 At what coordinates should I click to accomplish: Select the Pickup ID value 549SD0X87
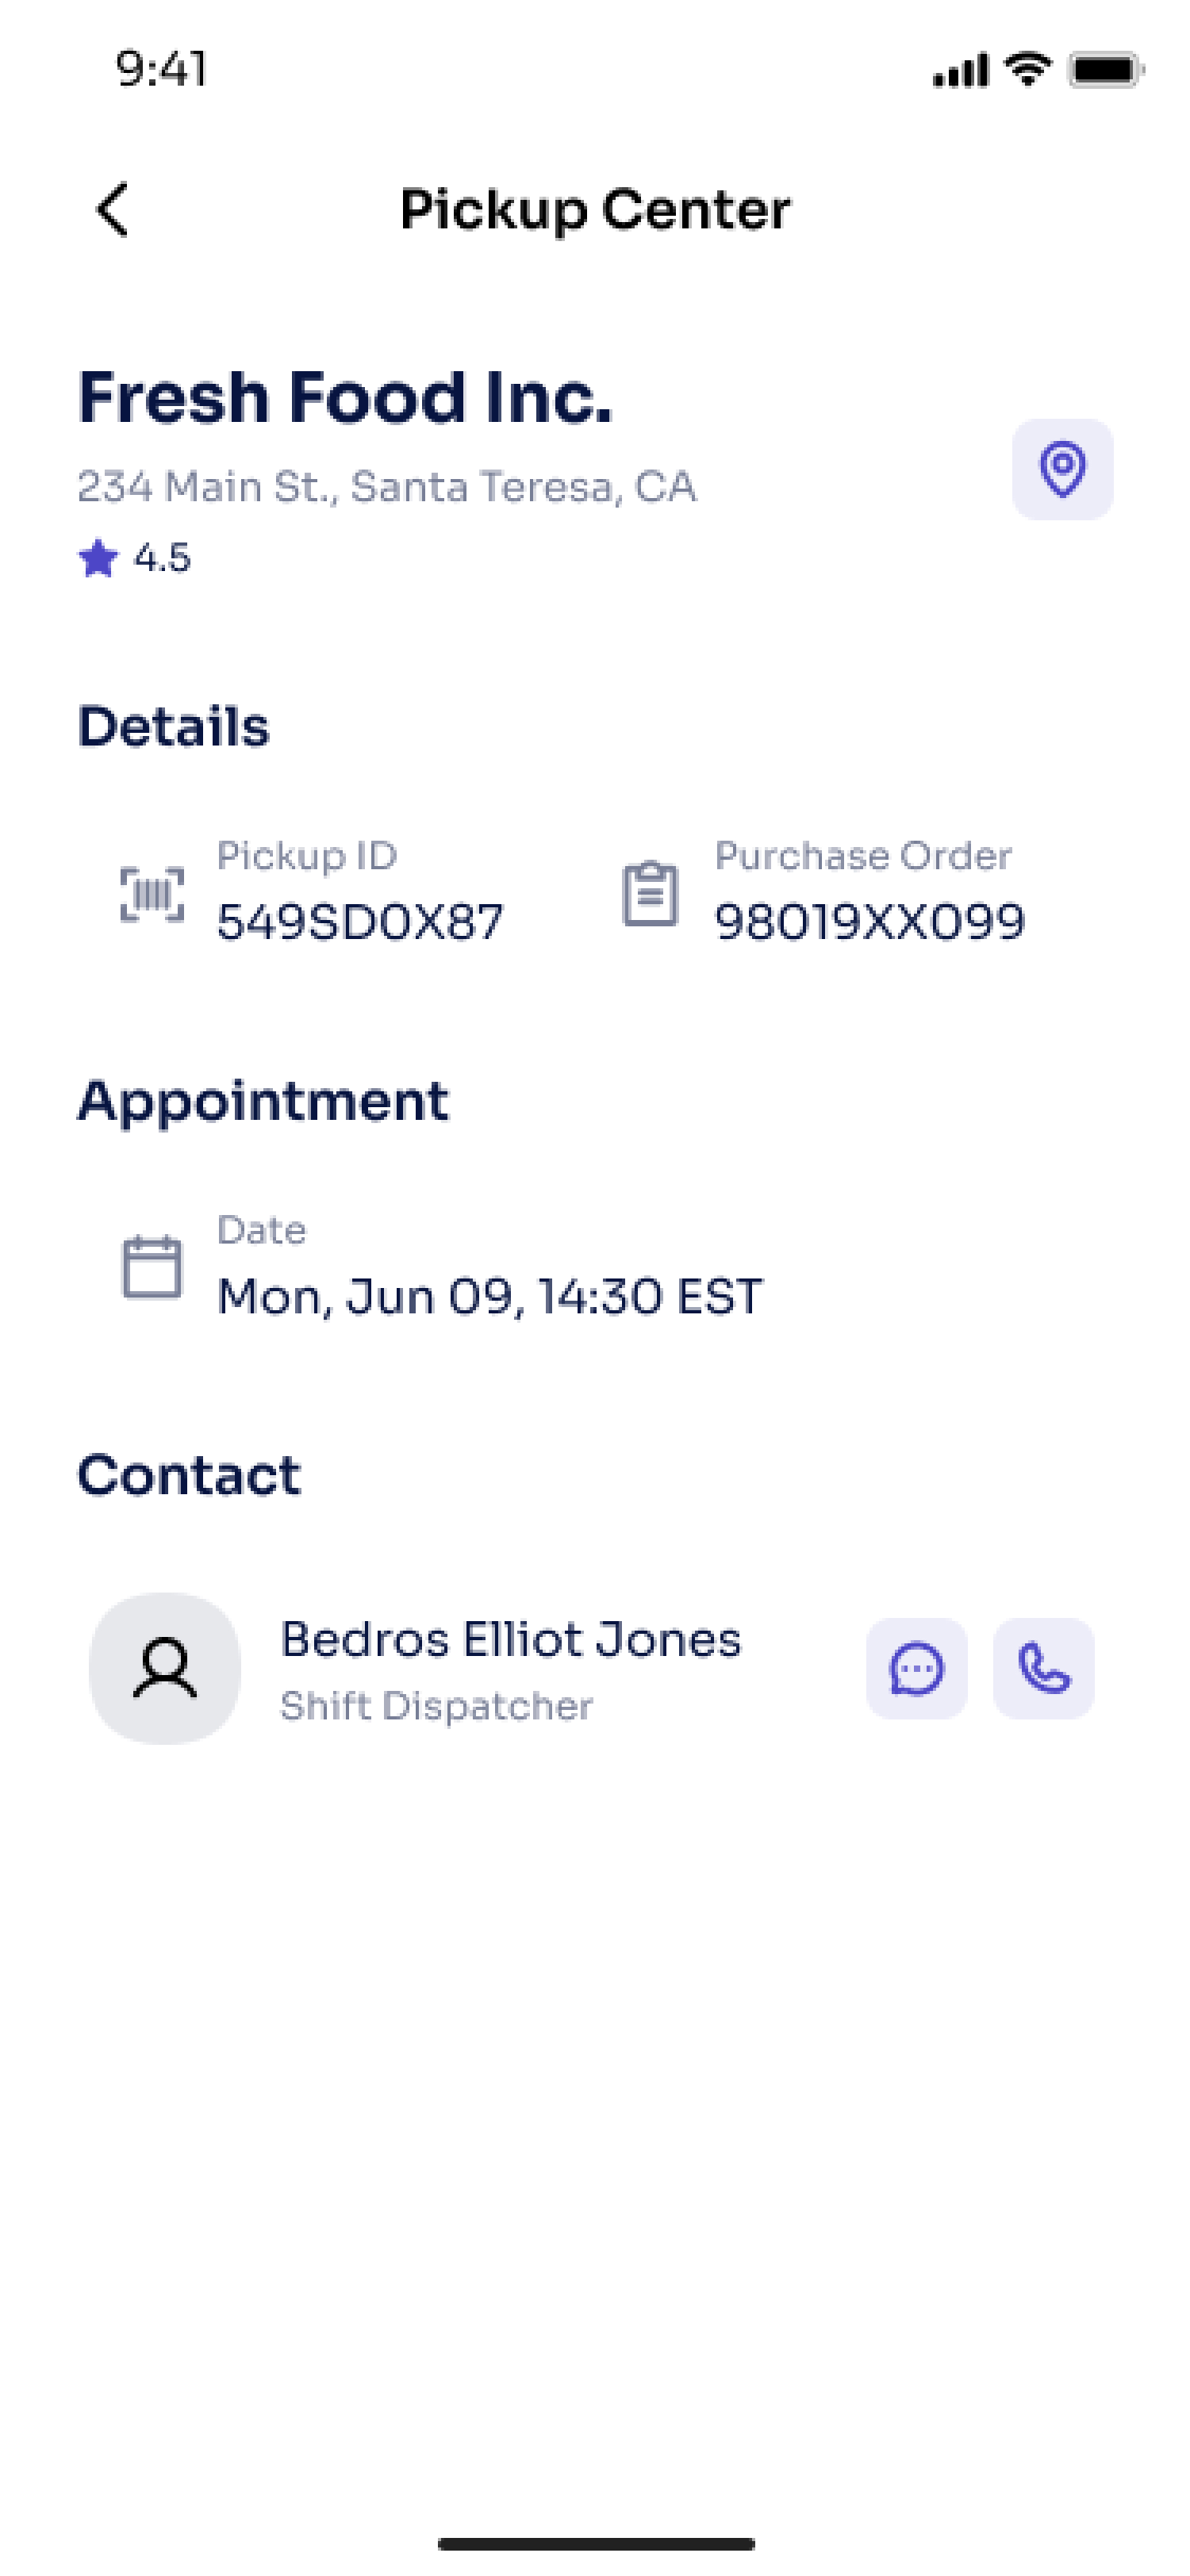pyautogui.click(x=360, y=922)
